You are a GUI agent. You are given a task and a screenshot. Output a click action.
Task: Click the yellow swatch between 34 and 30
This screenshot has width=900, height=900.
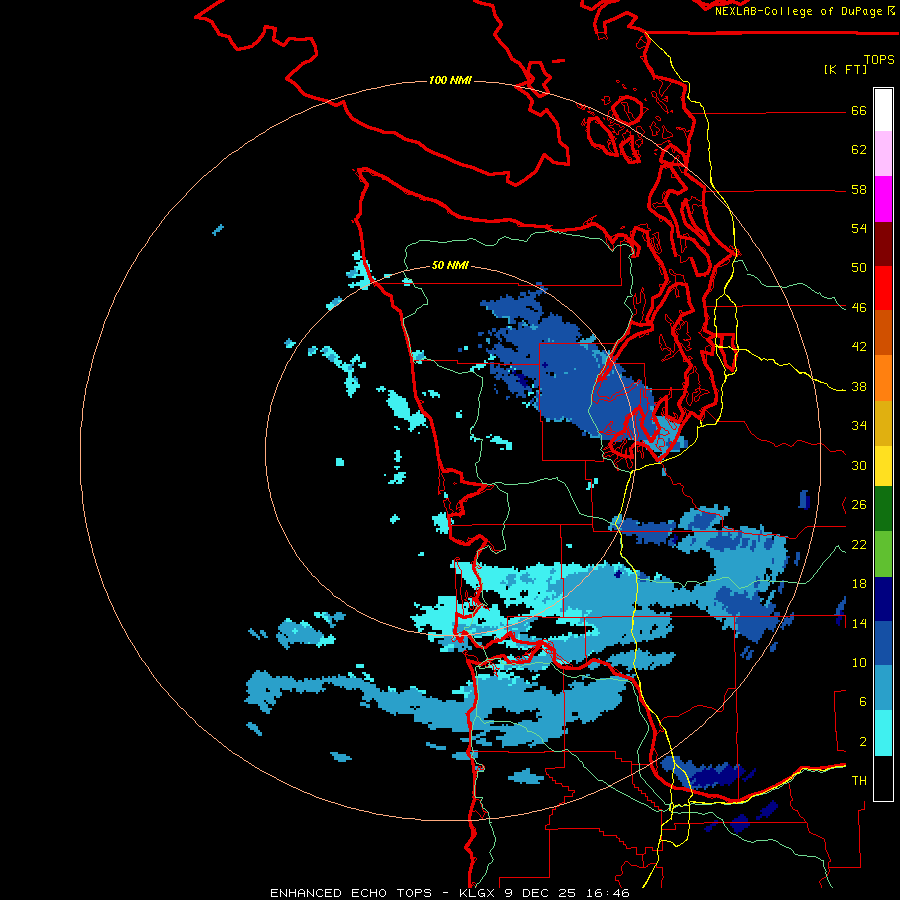pyautogui.click(x=883, y=466)
